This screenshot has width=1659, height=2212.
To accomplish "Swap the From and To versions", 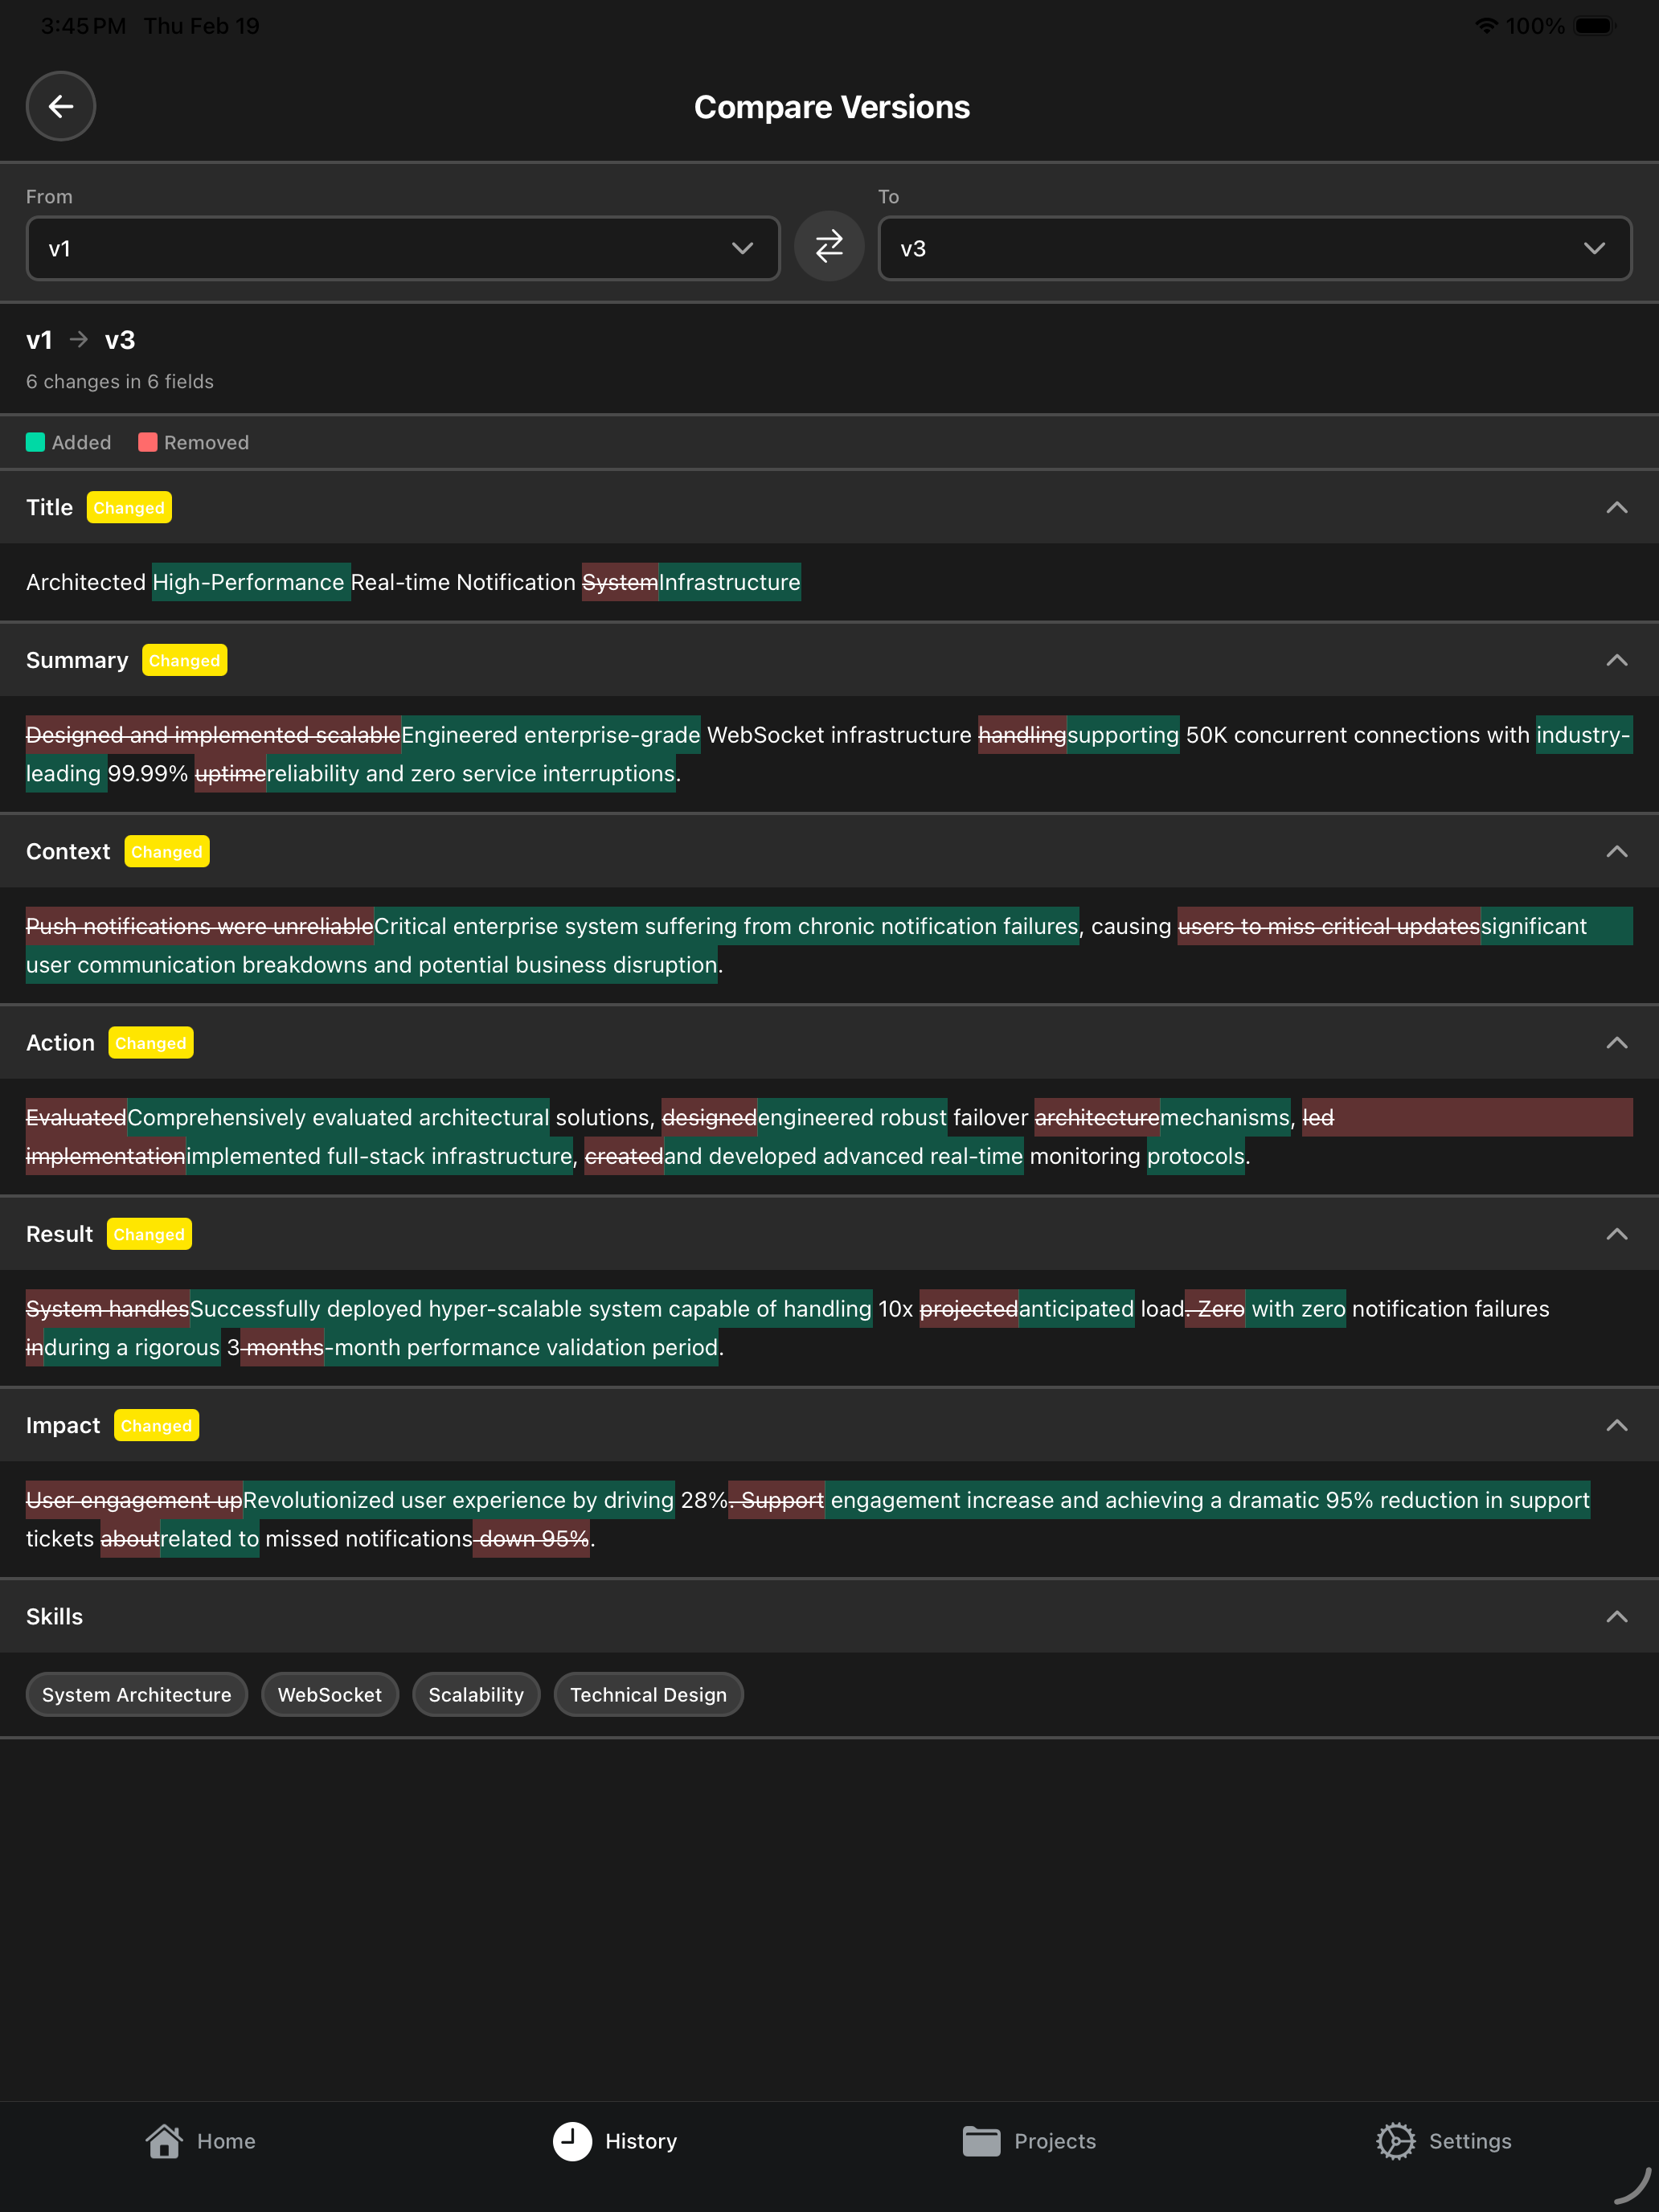I will click(829, 247).
